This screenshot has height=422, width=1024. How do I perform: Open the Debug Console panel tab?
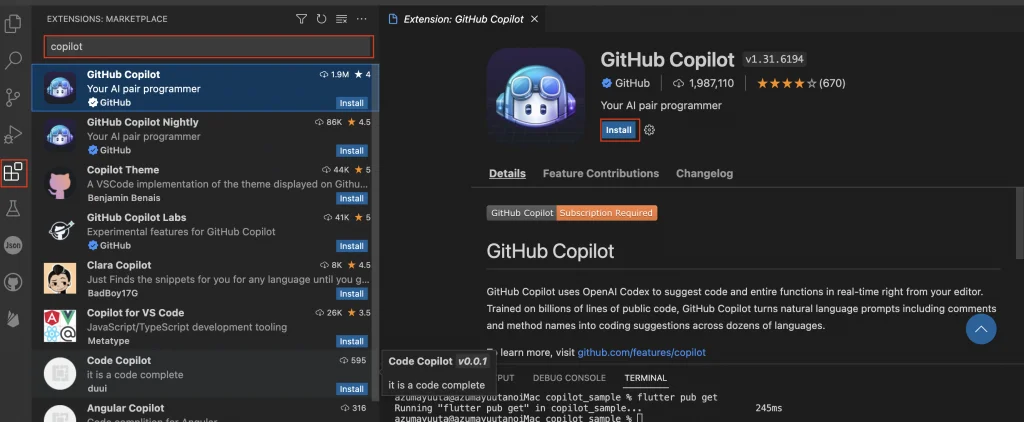click(568, 378)
